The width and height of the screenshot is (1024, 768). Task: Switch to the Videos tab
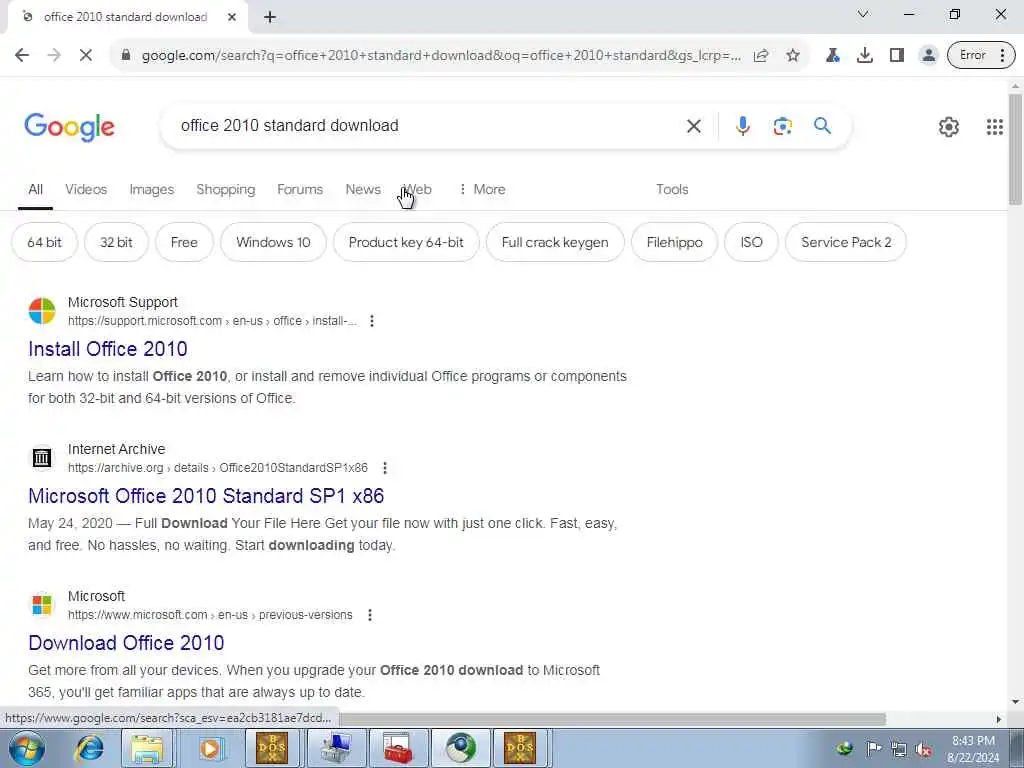tap(86, 189)
